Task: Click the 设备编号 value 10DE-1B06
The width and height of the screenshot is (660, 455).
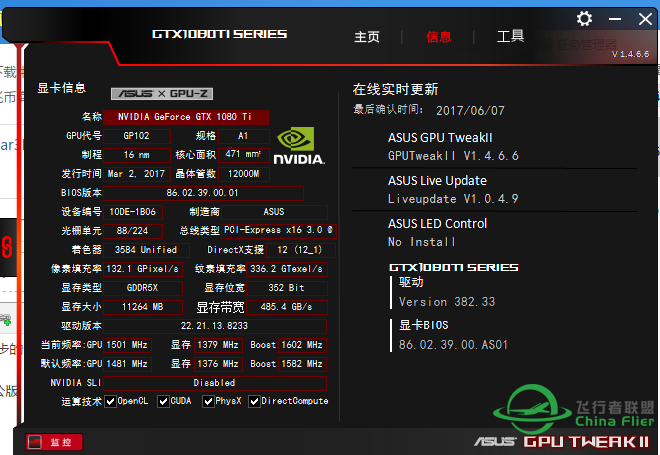Action: (x=133, y=212)
